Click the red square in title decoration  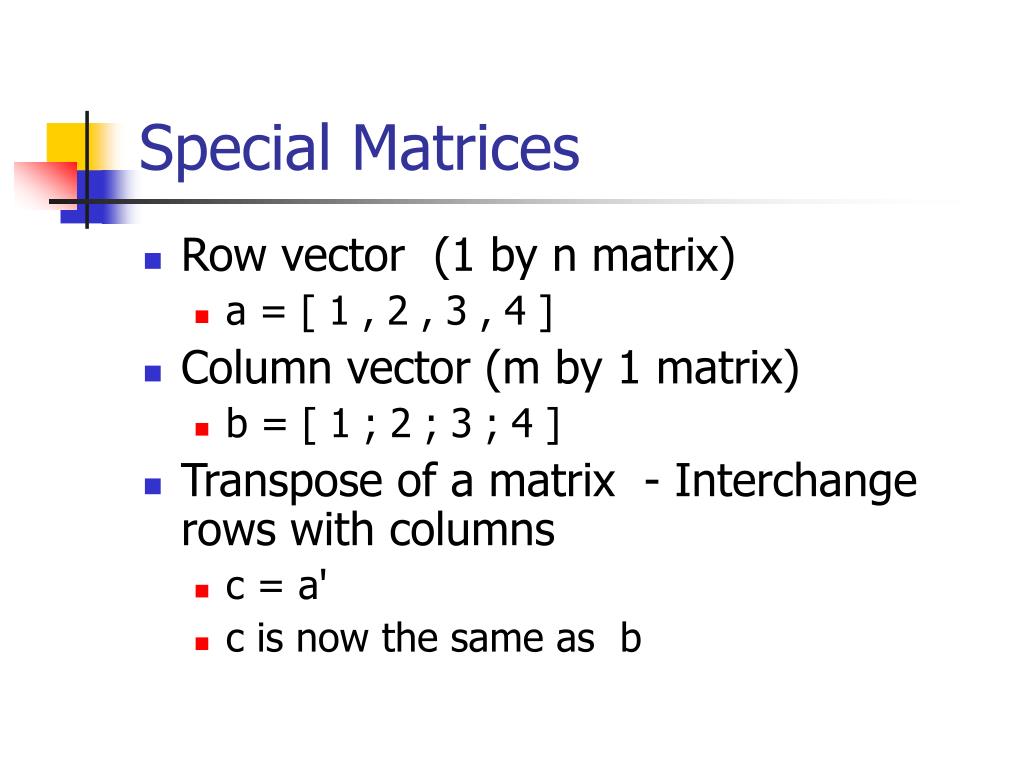click(x=47, y=184)
